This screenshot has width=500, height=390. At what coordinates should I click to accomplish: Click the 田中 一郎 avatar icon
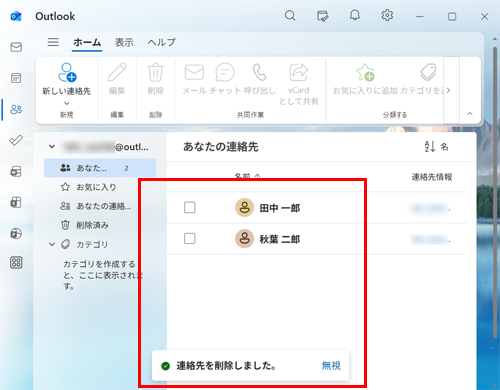(x=245, y=207)
